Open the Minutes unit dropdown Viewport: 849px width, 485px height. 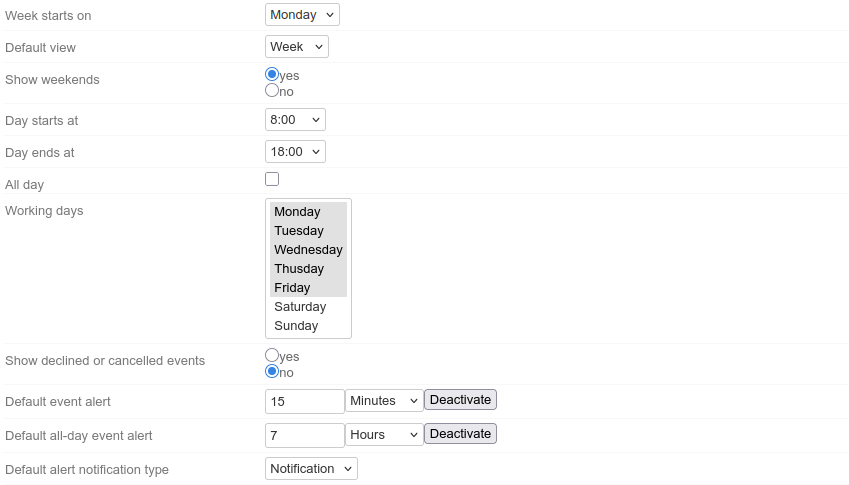tap(385, 401)
